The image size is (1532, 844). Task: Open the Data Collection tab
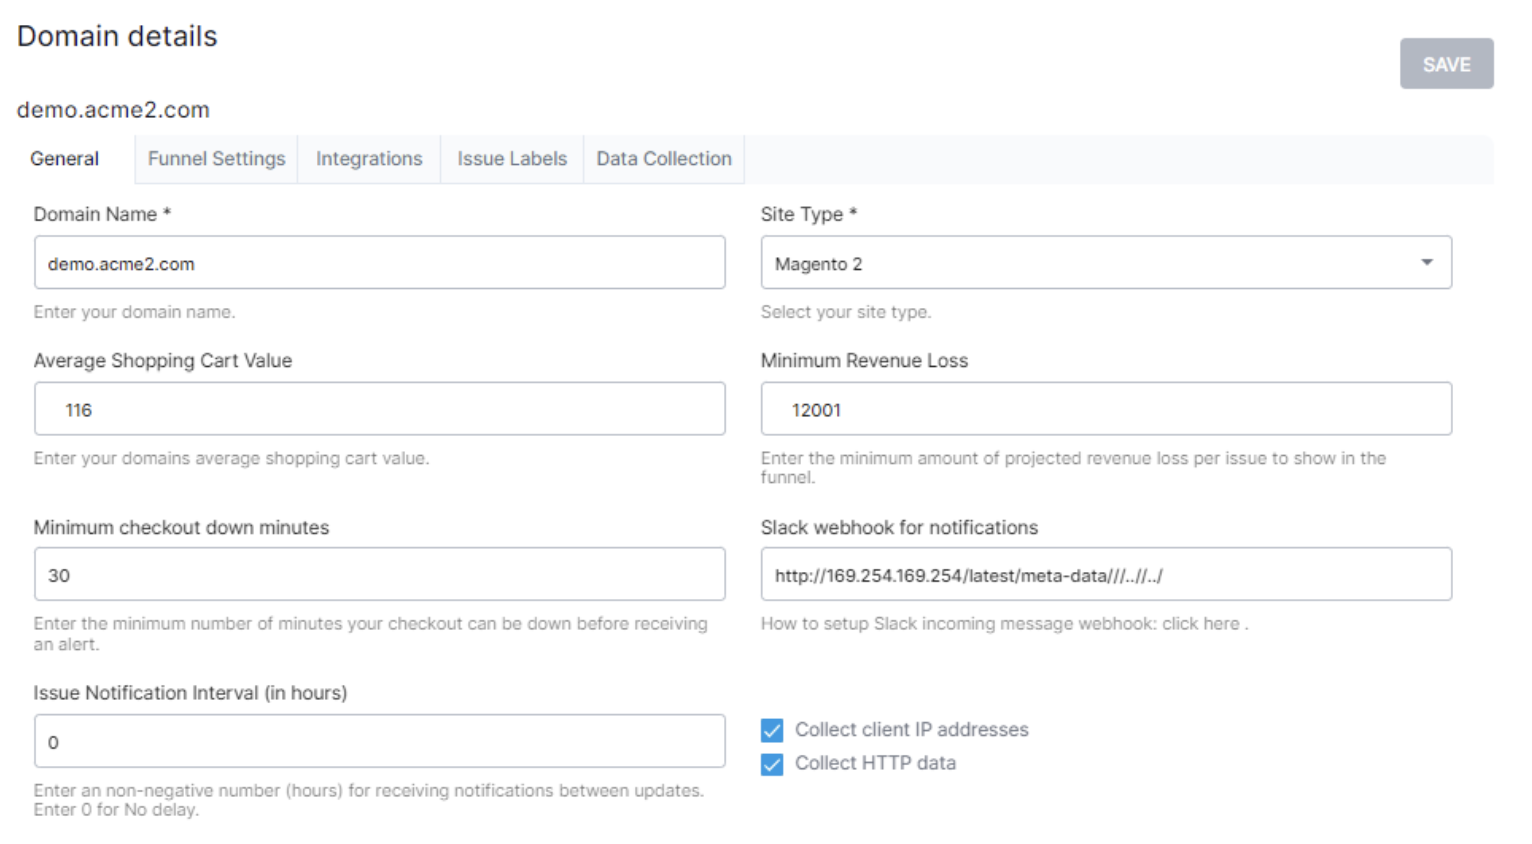click(x=664, y=159)
